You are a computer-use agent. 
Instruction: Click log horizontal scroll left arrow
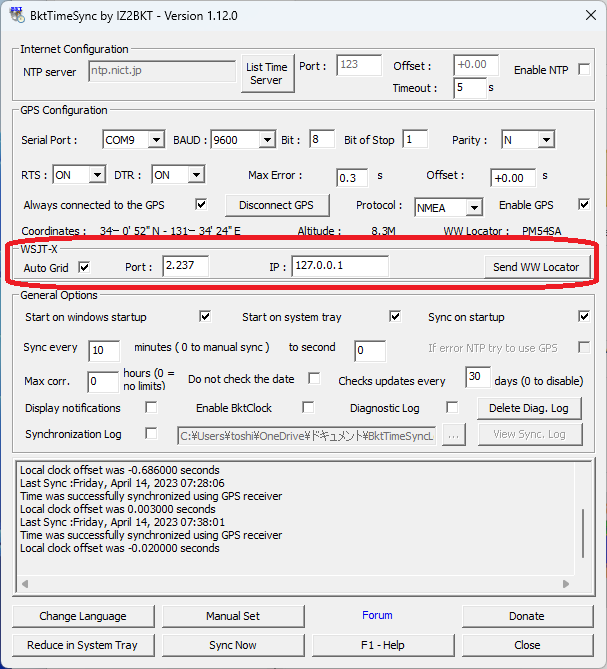point(25,584)
